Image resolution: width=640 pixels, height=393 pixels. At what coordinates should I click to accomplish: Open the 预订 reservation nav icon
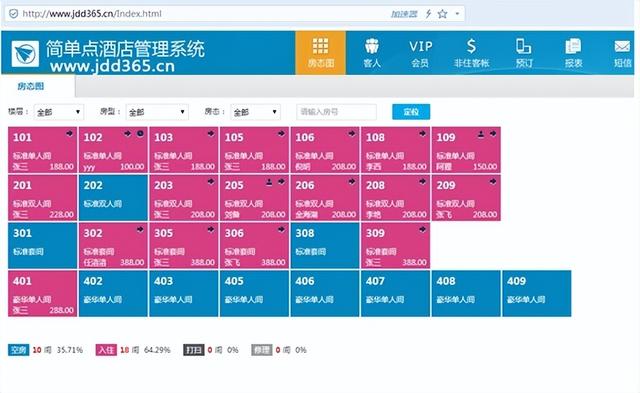pyautogui.click(x=524, y=53)
